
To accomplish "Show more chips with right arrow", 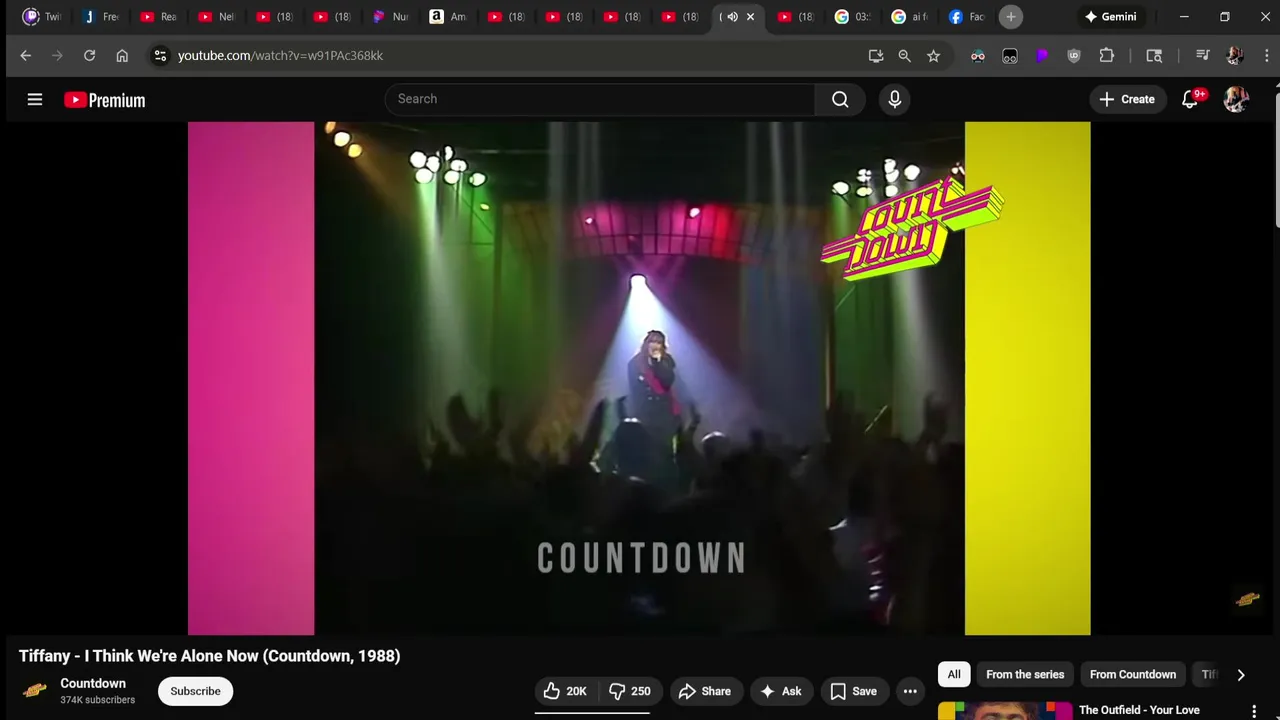I will click(1241, 675).
